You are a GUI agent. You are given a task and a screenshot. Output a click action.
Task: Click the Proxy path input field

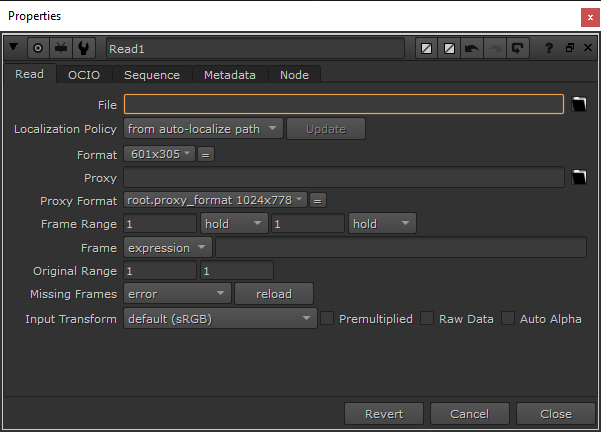coord(344,177)
